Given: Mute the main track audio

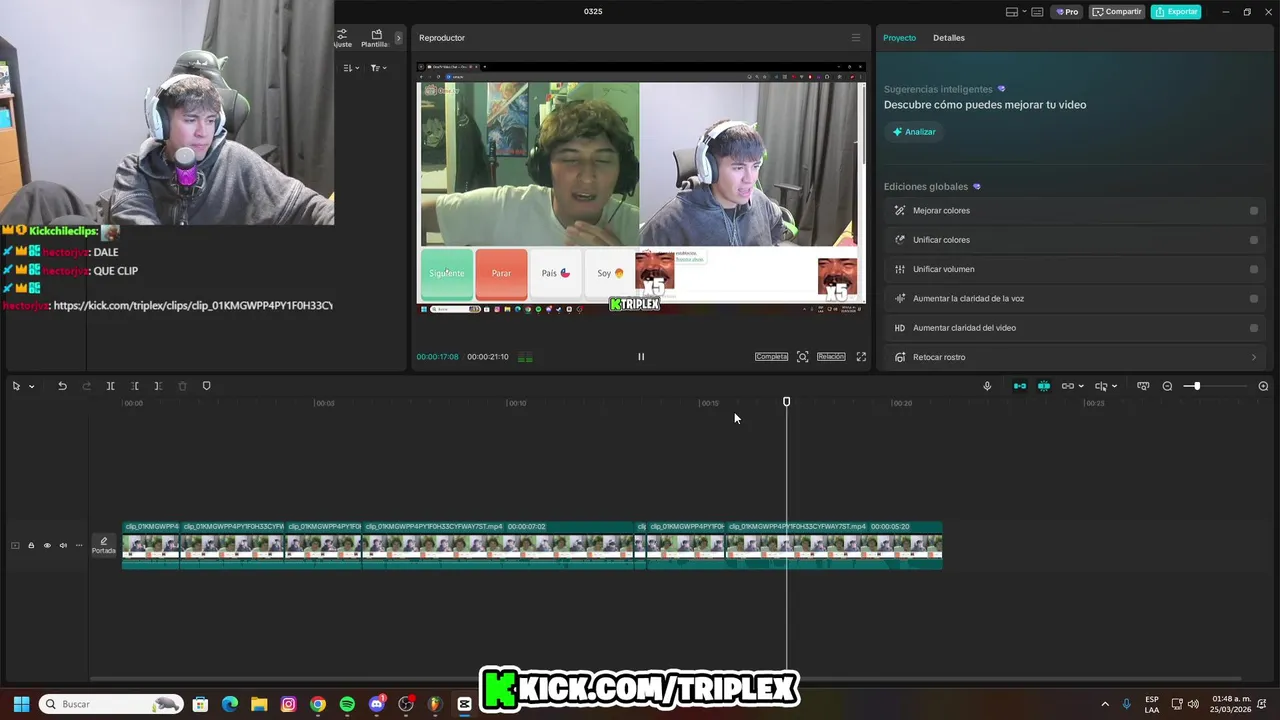Looking at the screenshot, I should [x=63, y=545].
